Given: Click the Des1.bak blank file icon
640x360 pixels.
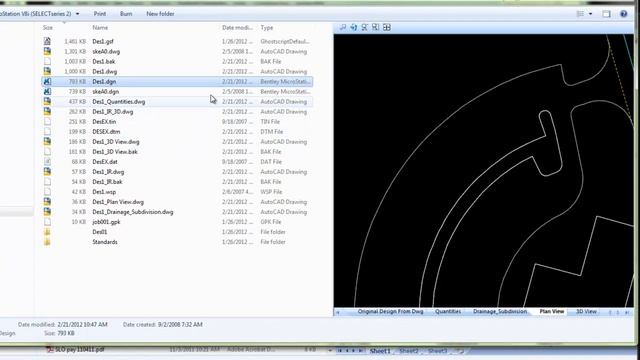Looking at the screenshot, I should [47, 61].
